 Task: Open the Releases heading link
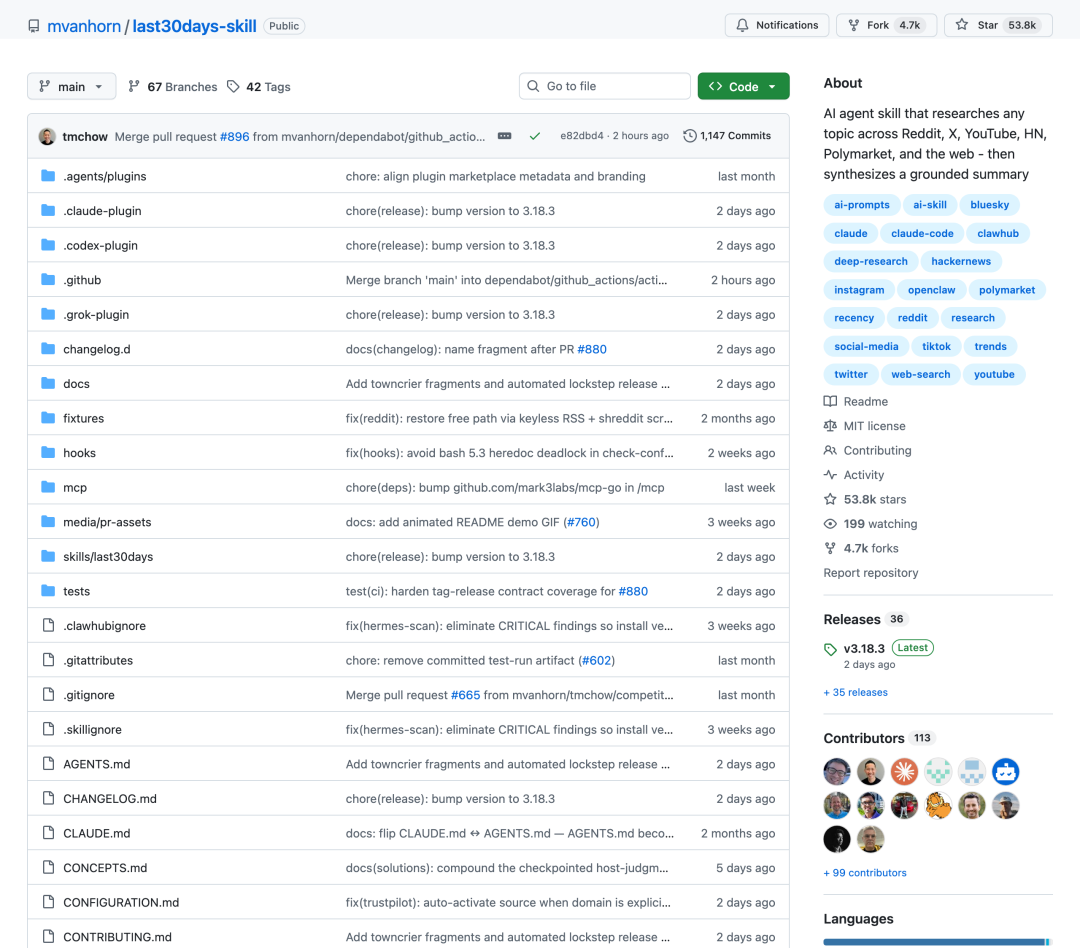(852, 619)
